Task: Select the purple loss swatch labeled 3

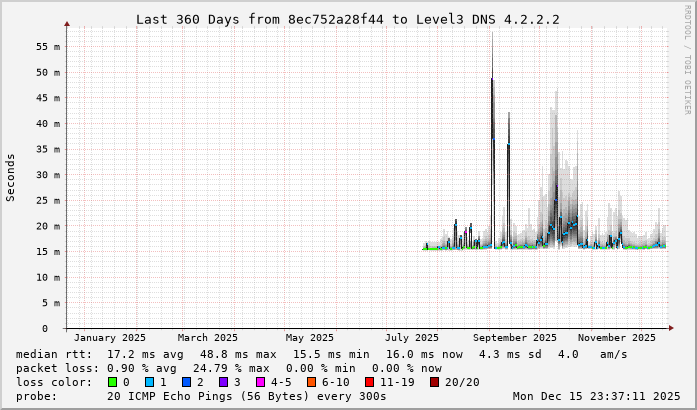Action: click(224, 382)
